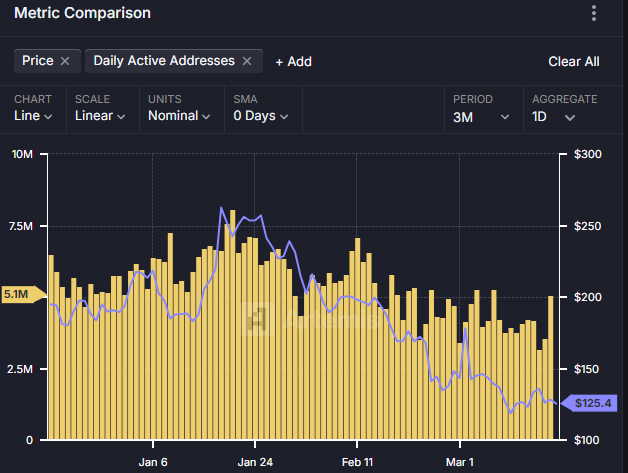Open the Aggregate 1D dropdown
Screen dimensions: 628x473
(554, 116)
